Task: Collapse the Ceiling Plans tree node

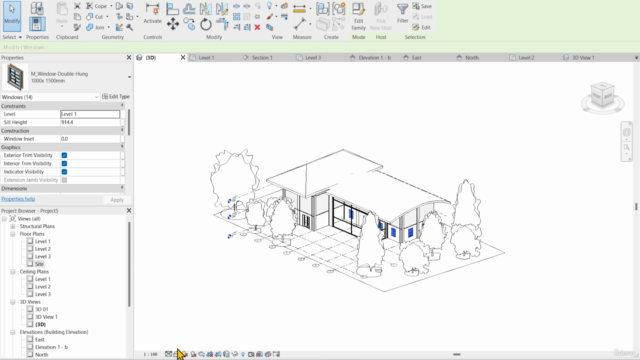Action: point(13,271)
